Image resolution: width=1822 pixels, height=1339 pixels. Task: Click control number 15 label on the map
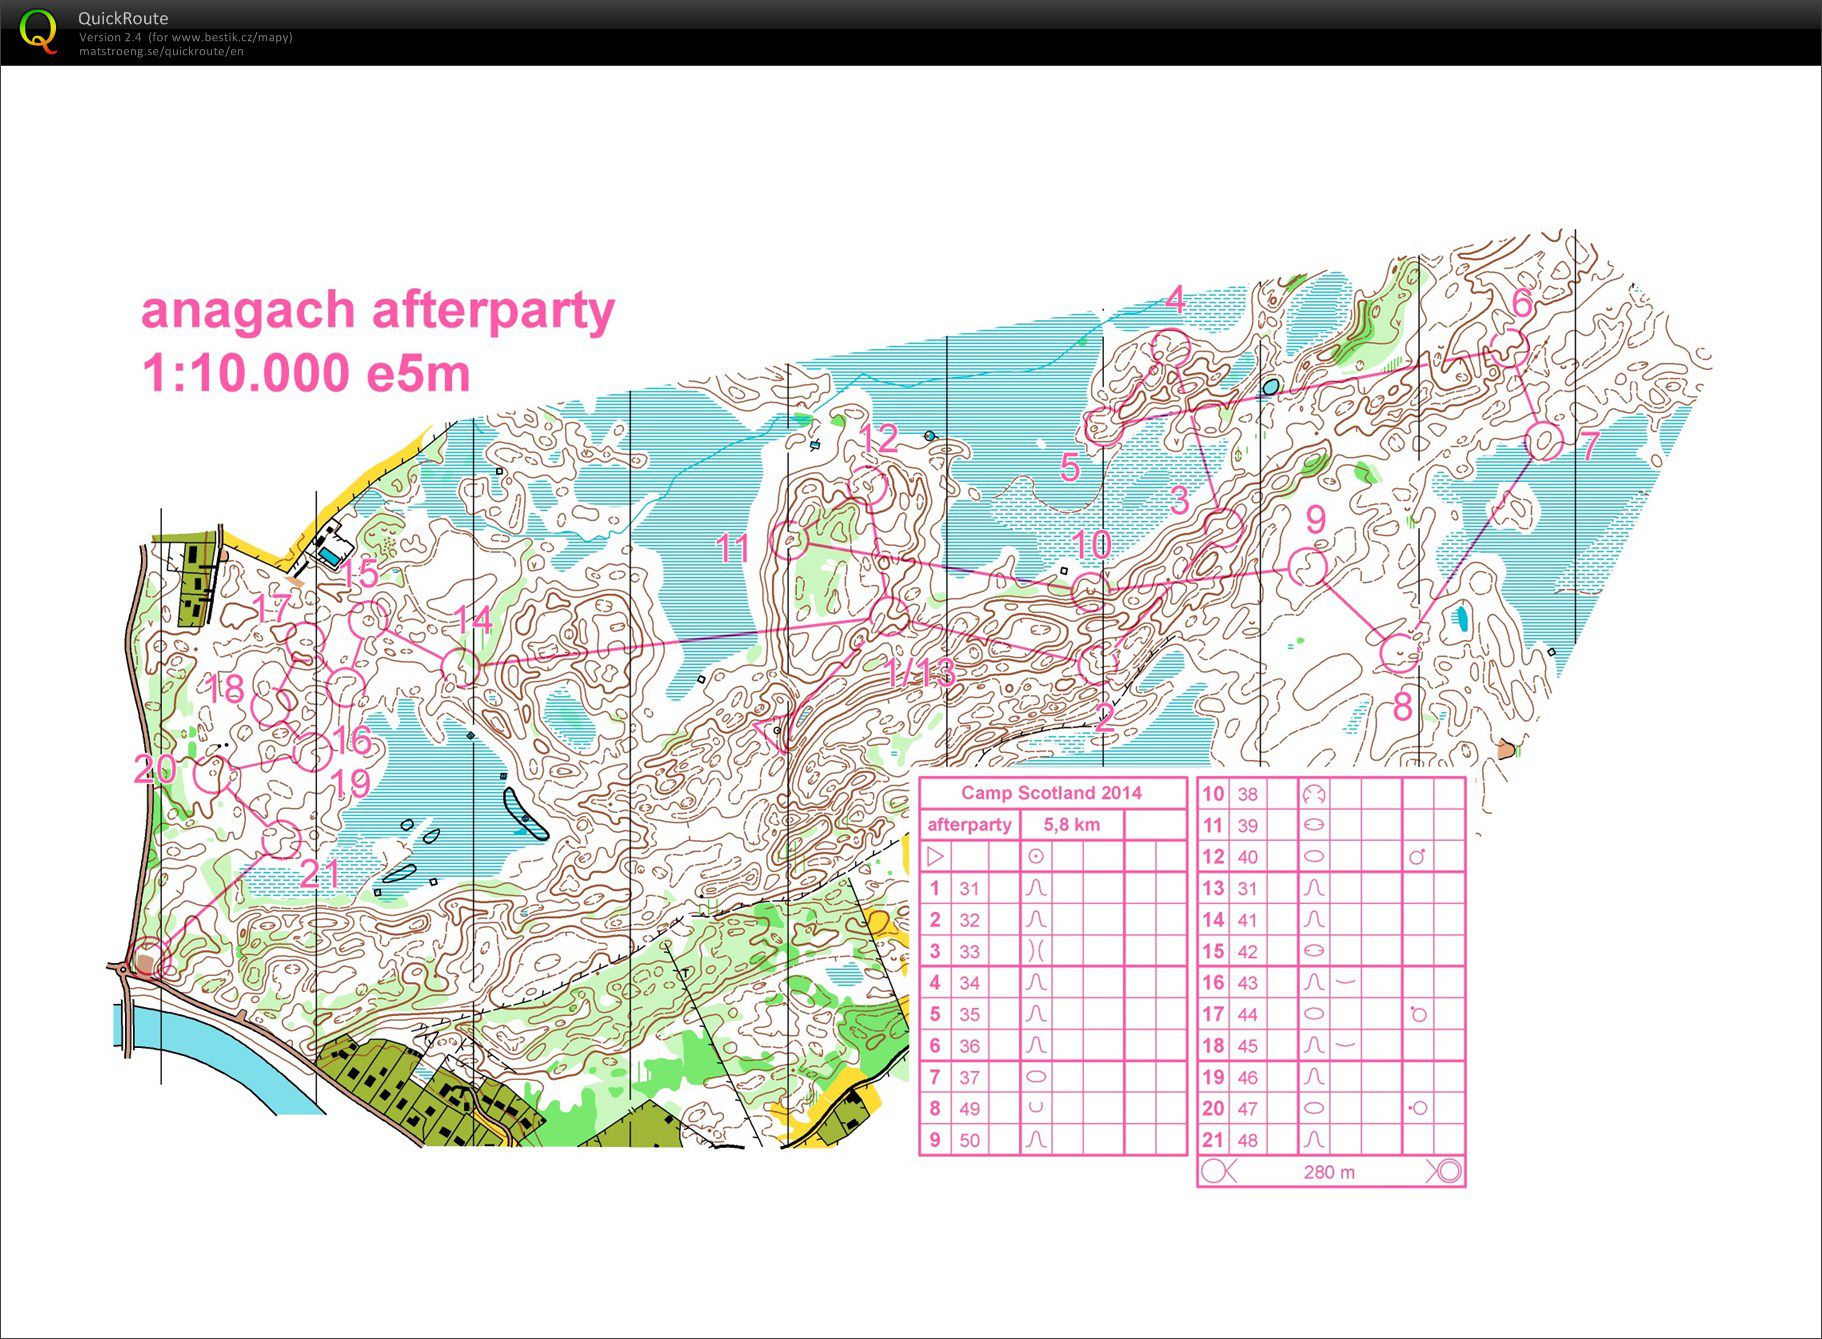[359, 573]
